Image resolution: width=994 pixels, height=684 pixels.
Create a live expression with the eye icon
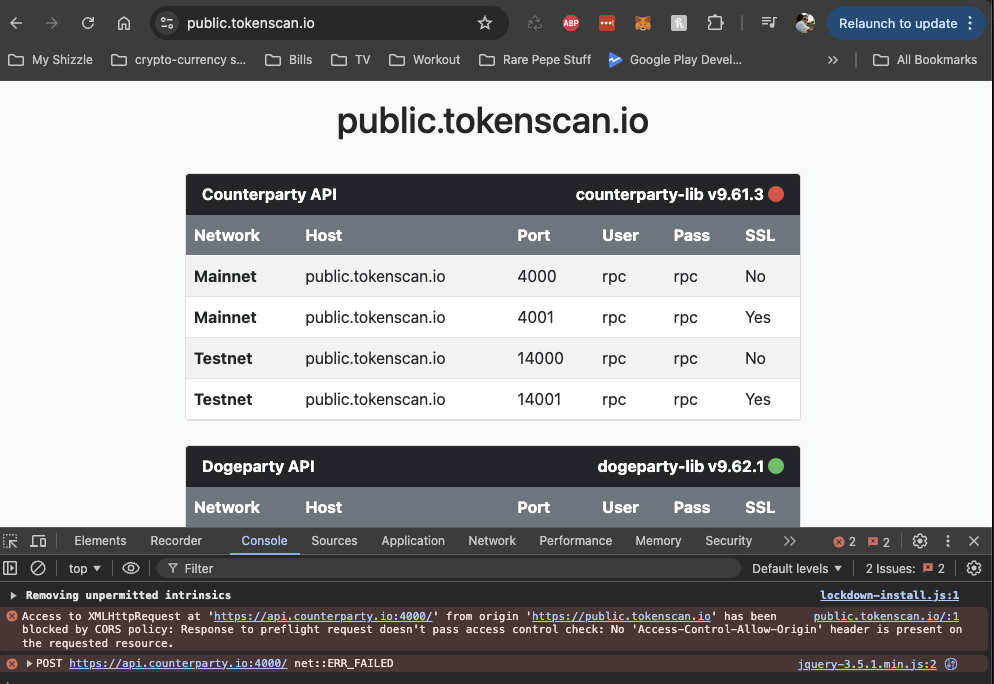(x=131, y=569)
